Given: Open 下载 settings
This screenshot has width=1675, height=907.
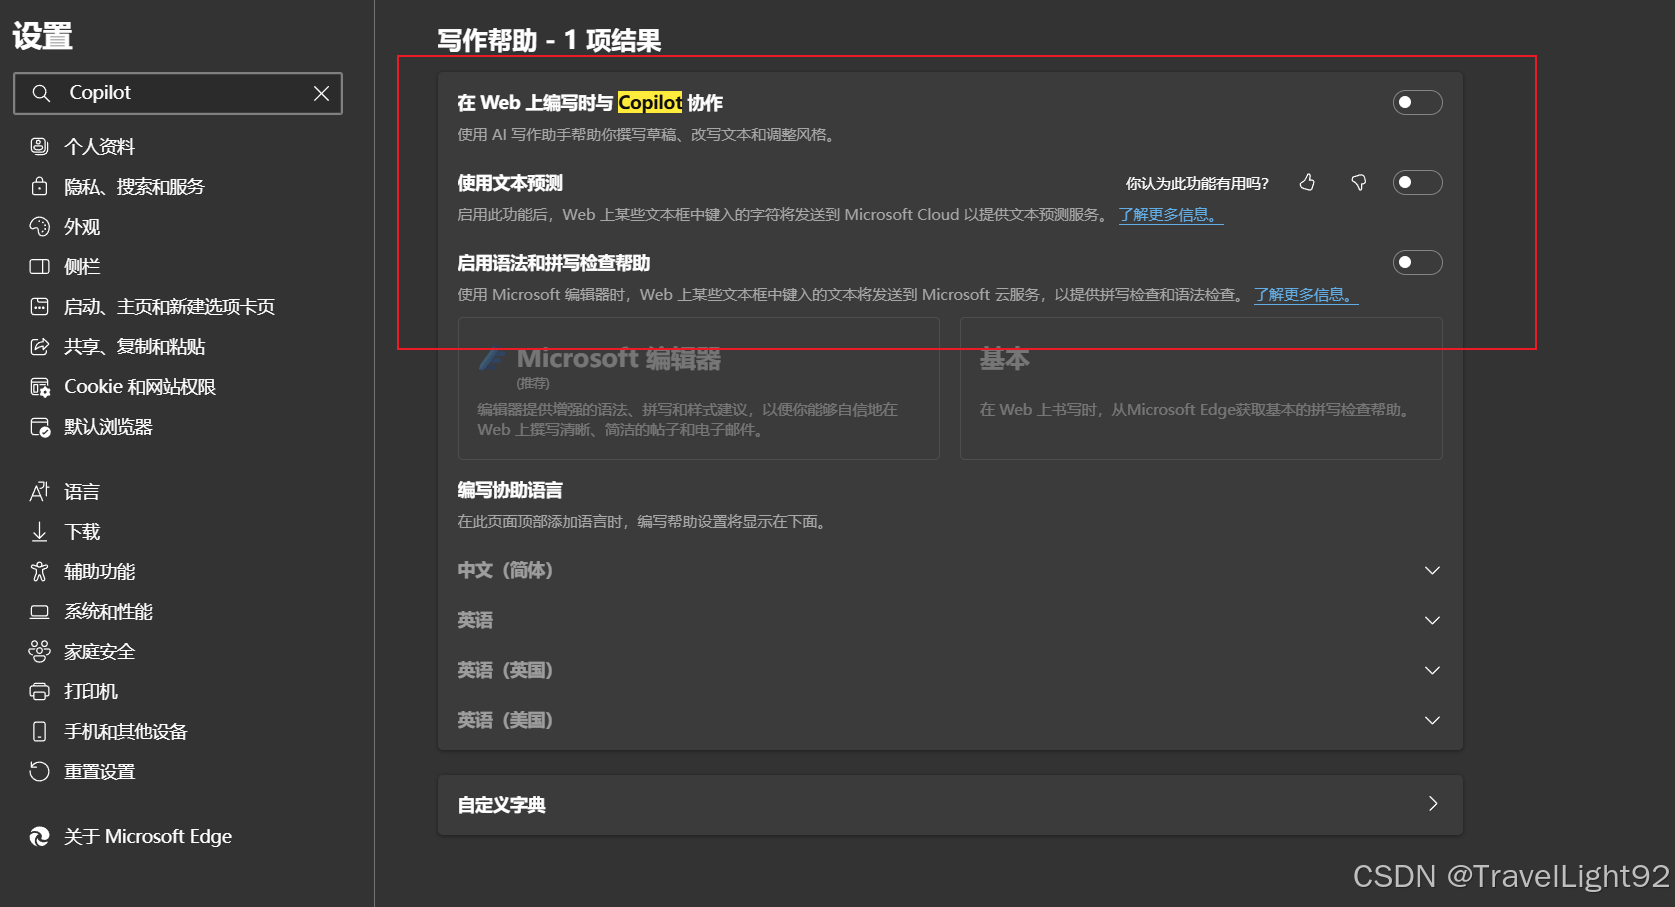Looking at the screenshot, I should point(82,531).
